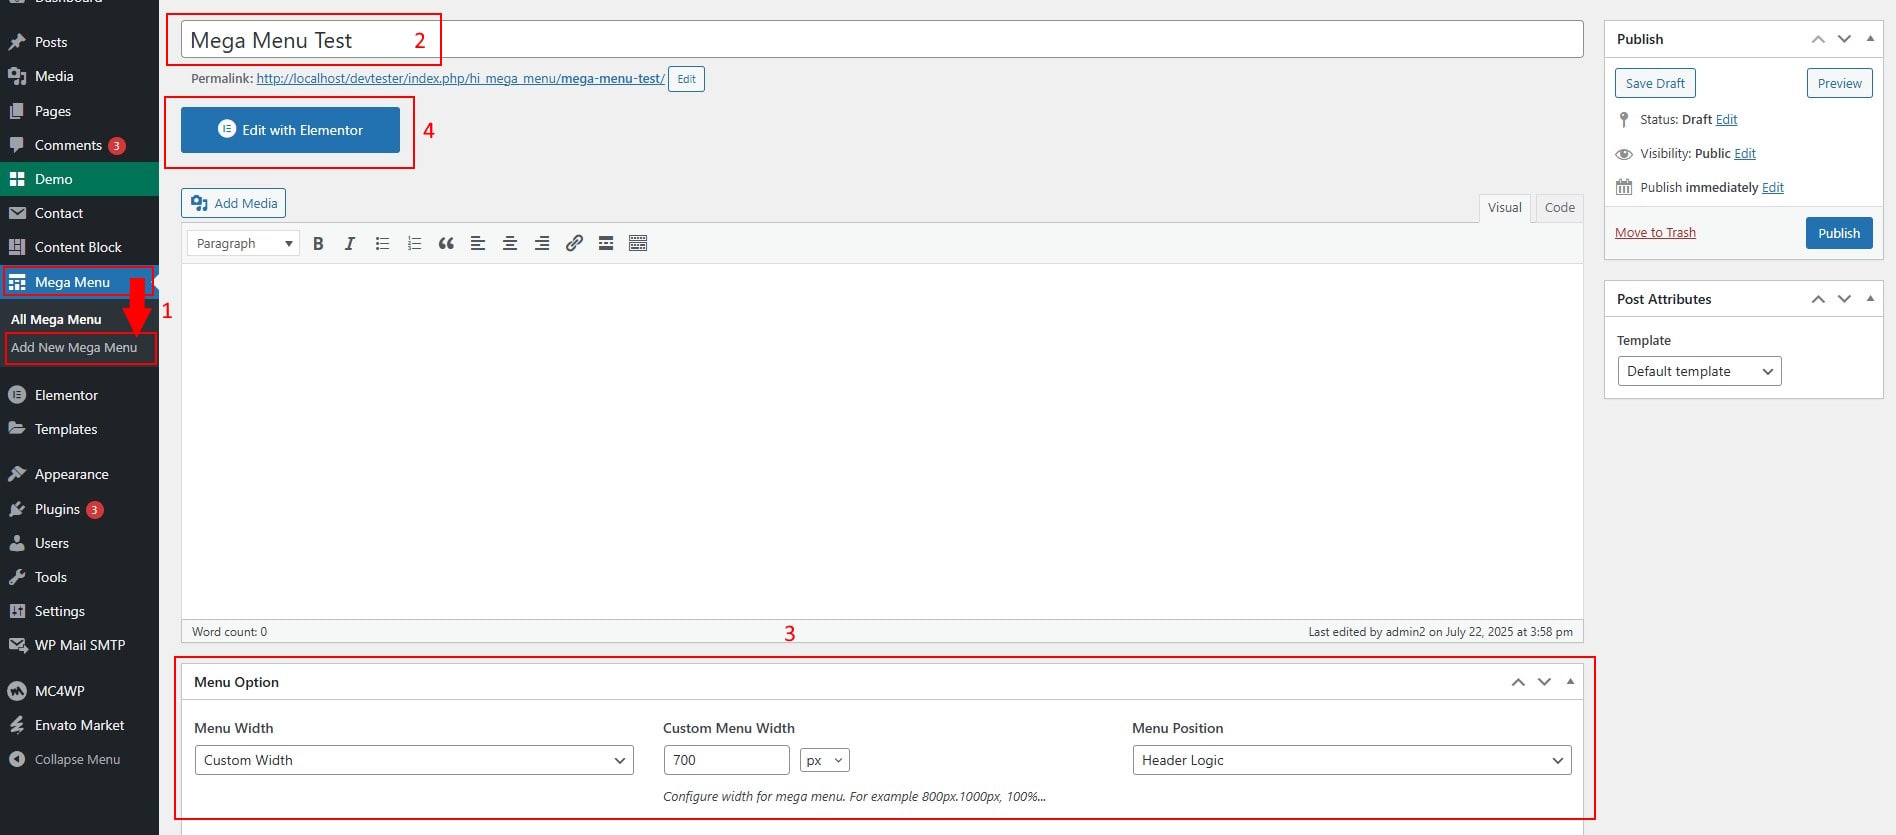
Task: Insert a blockquote
Action: click(446, 243)
